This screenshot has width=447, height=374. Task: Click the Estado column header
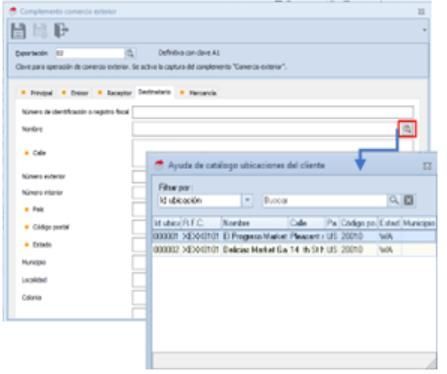[x=389, y=223]
